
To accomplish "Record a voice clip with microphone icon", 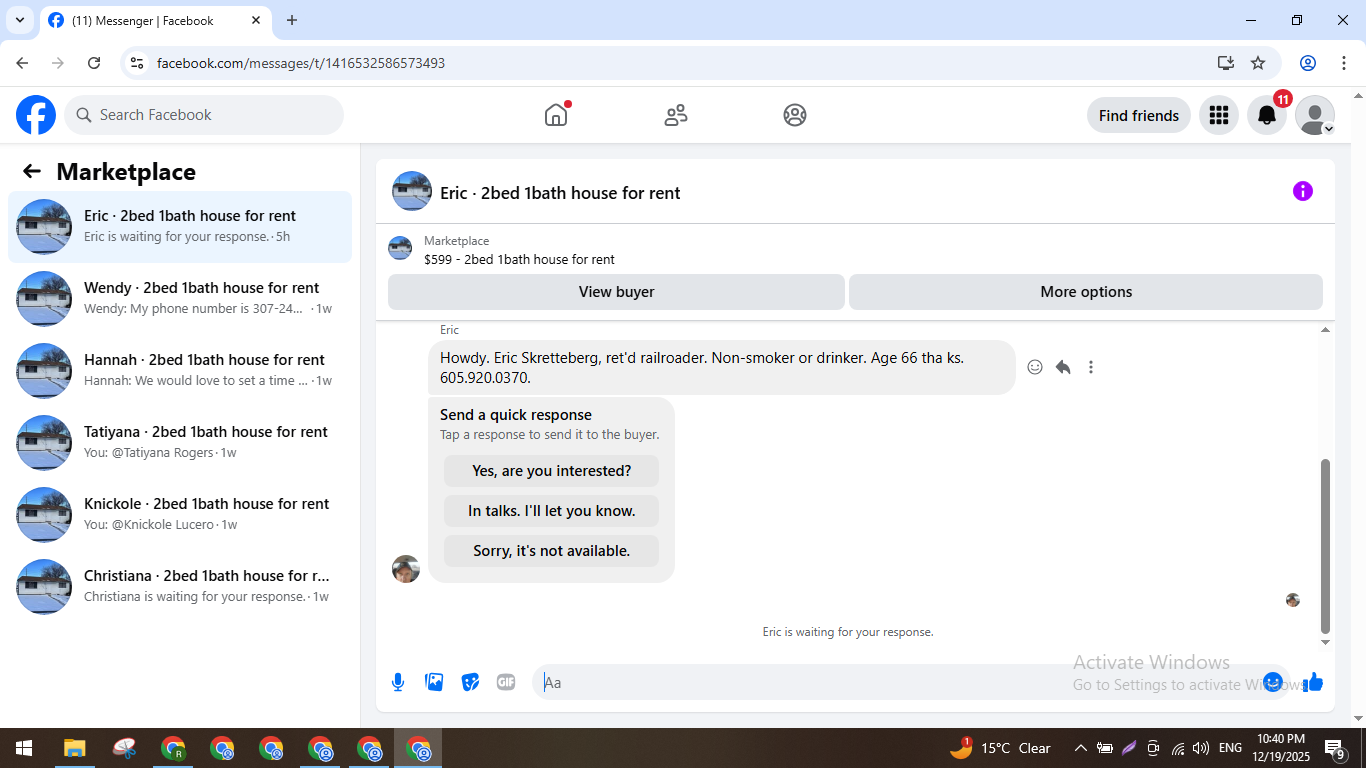I will tap(398, 682).
